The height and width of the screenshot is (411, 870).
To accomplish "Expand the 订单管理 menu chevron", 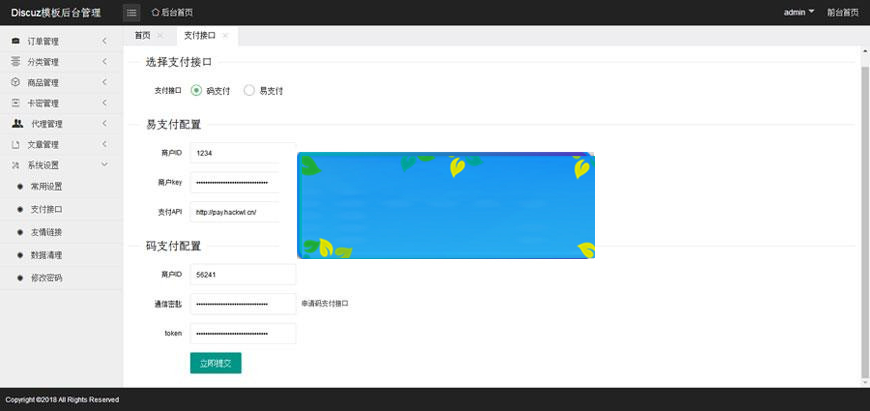I will [105, 41].
